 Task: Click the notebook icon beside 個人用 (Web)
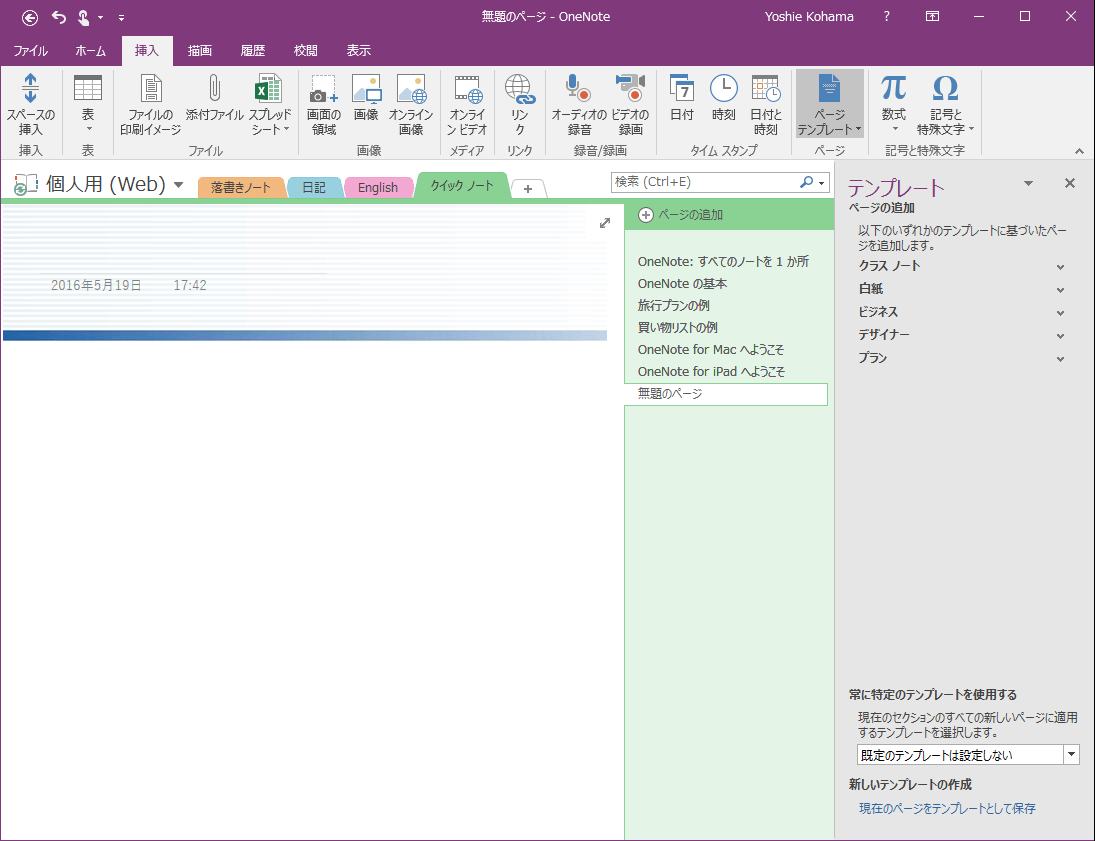coord(26,184)
